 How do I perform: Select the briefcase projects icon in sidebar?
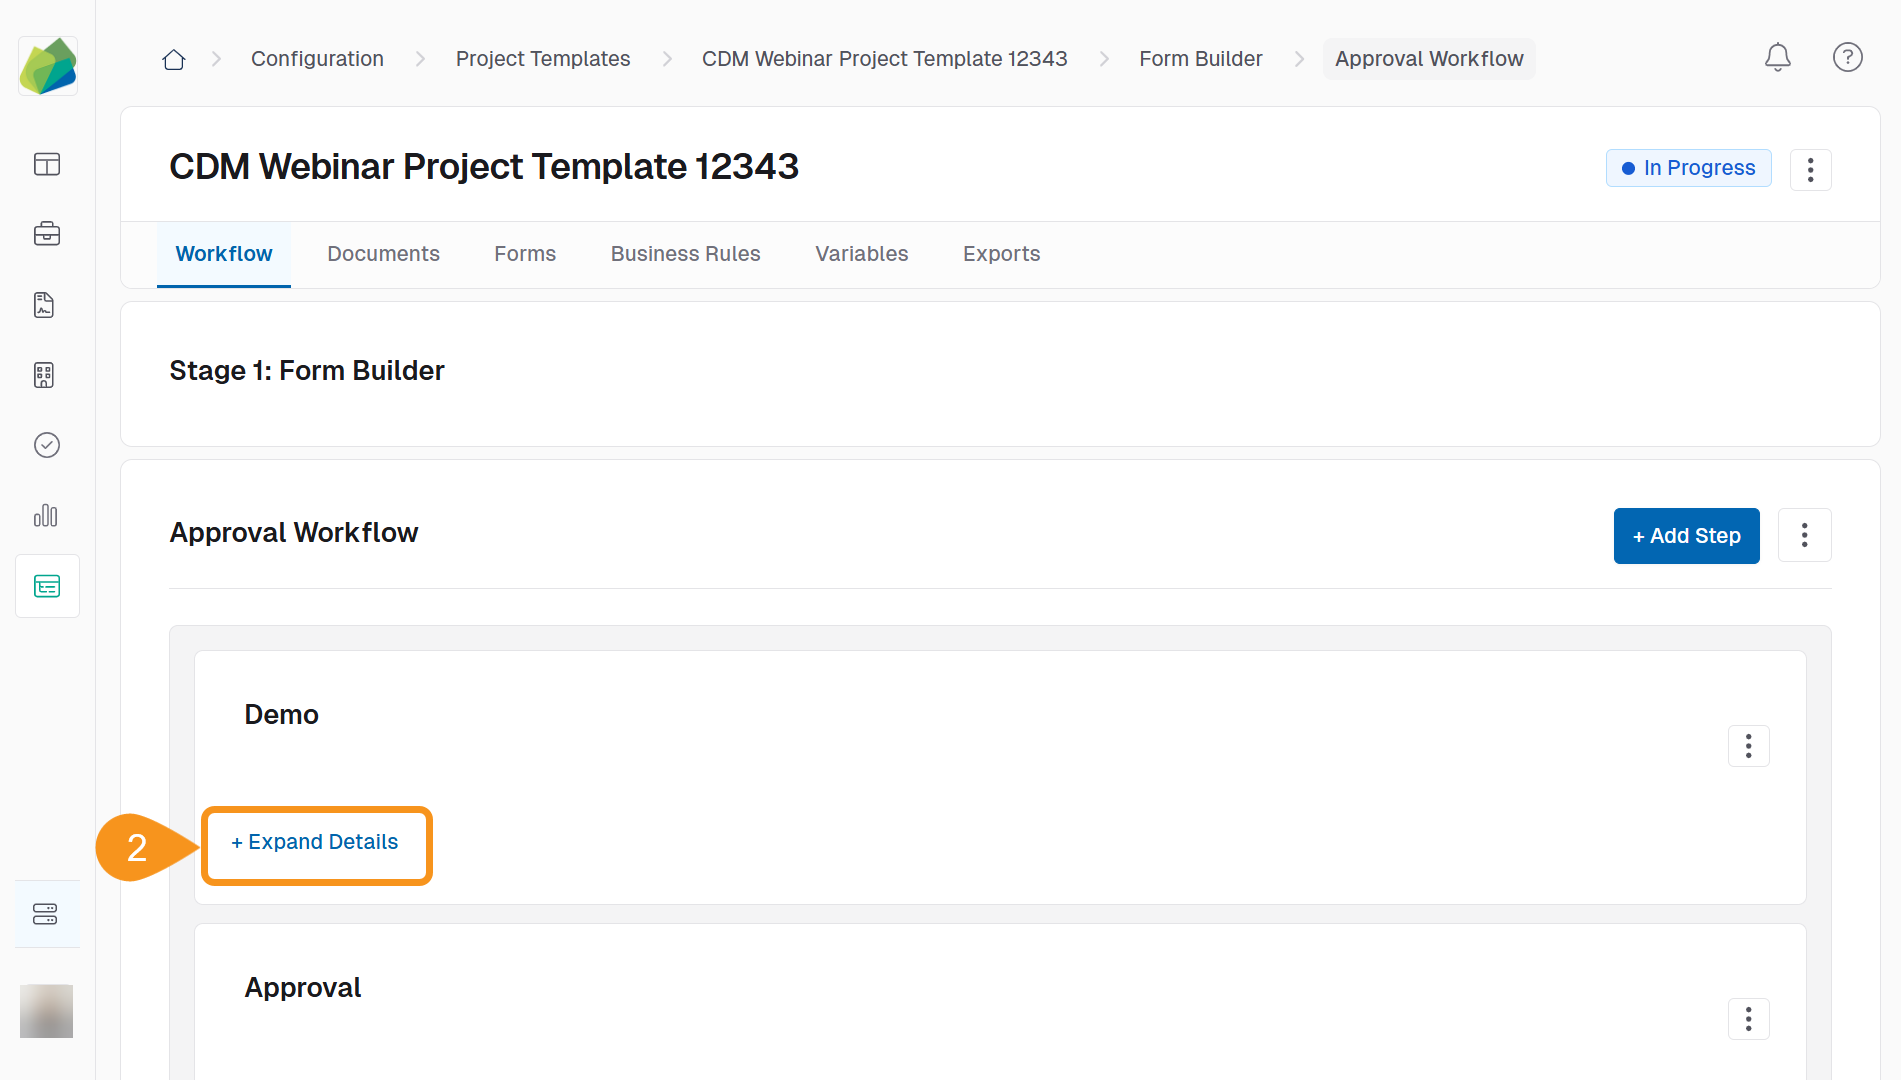click(x=47, y=235)
